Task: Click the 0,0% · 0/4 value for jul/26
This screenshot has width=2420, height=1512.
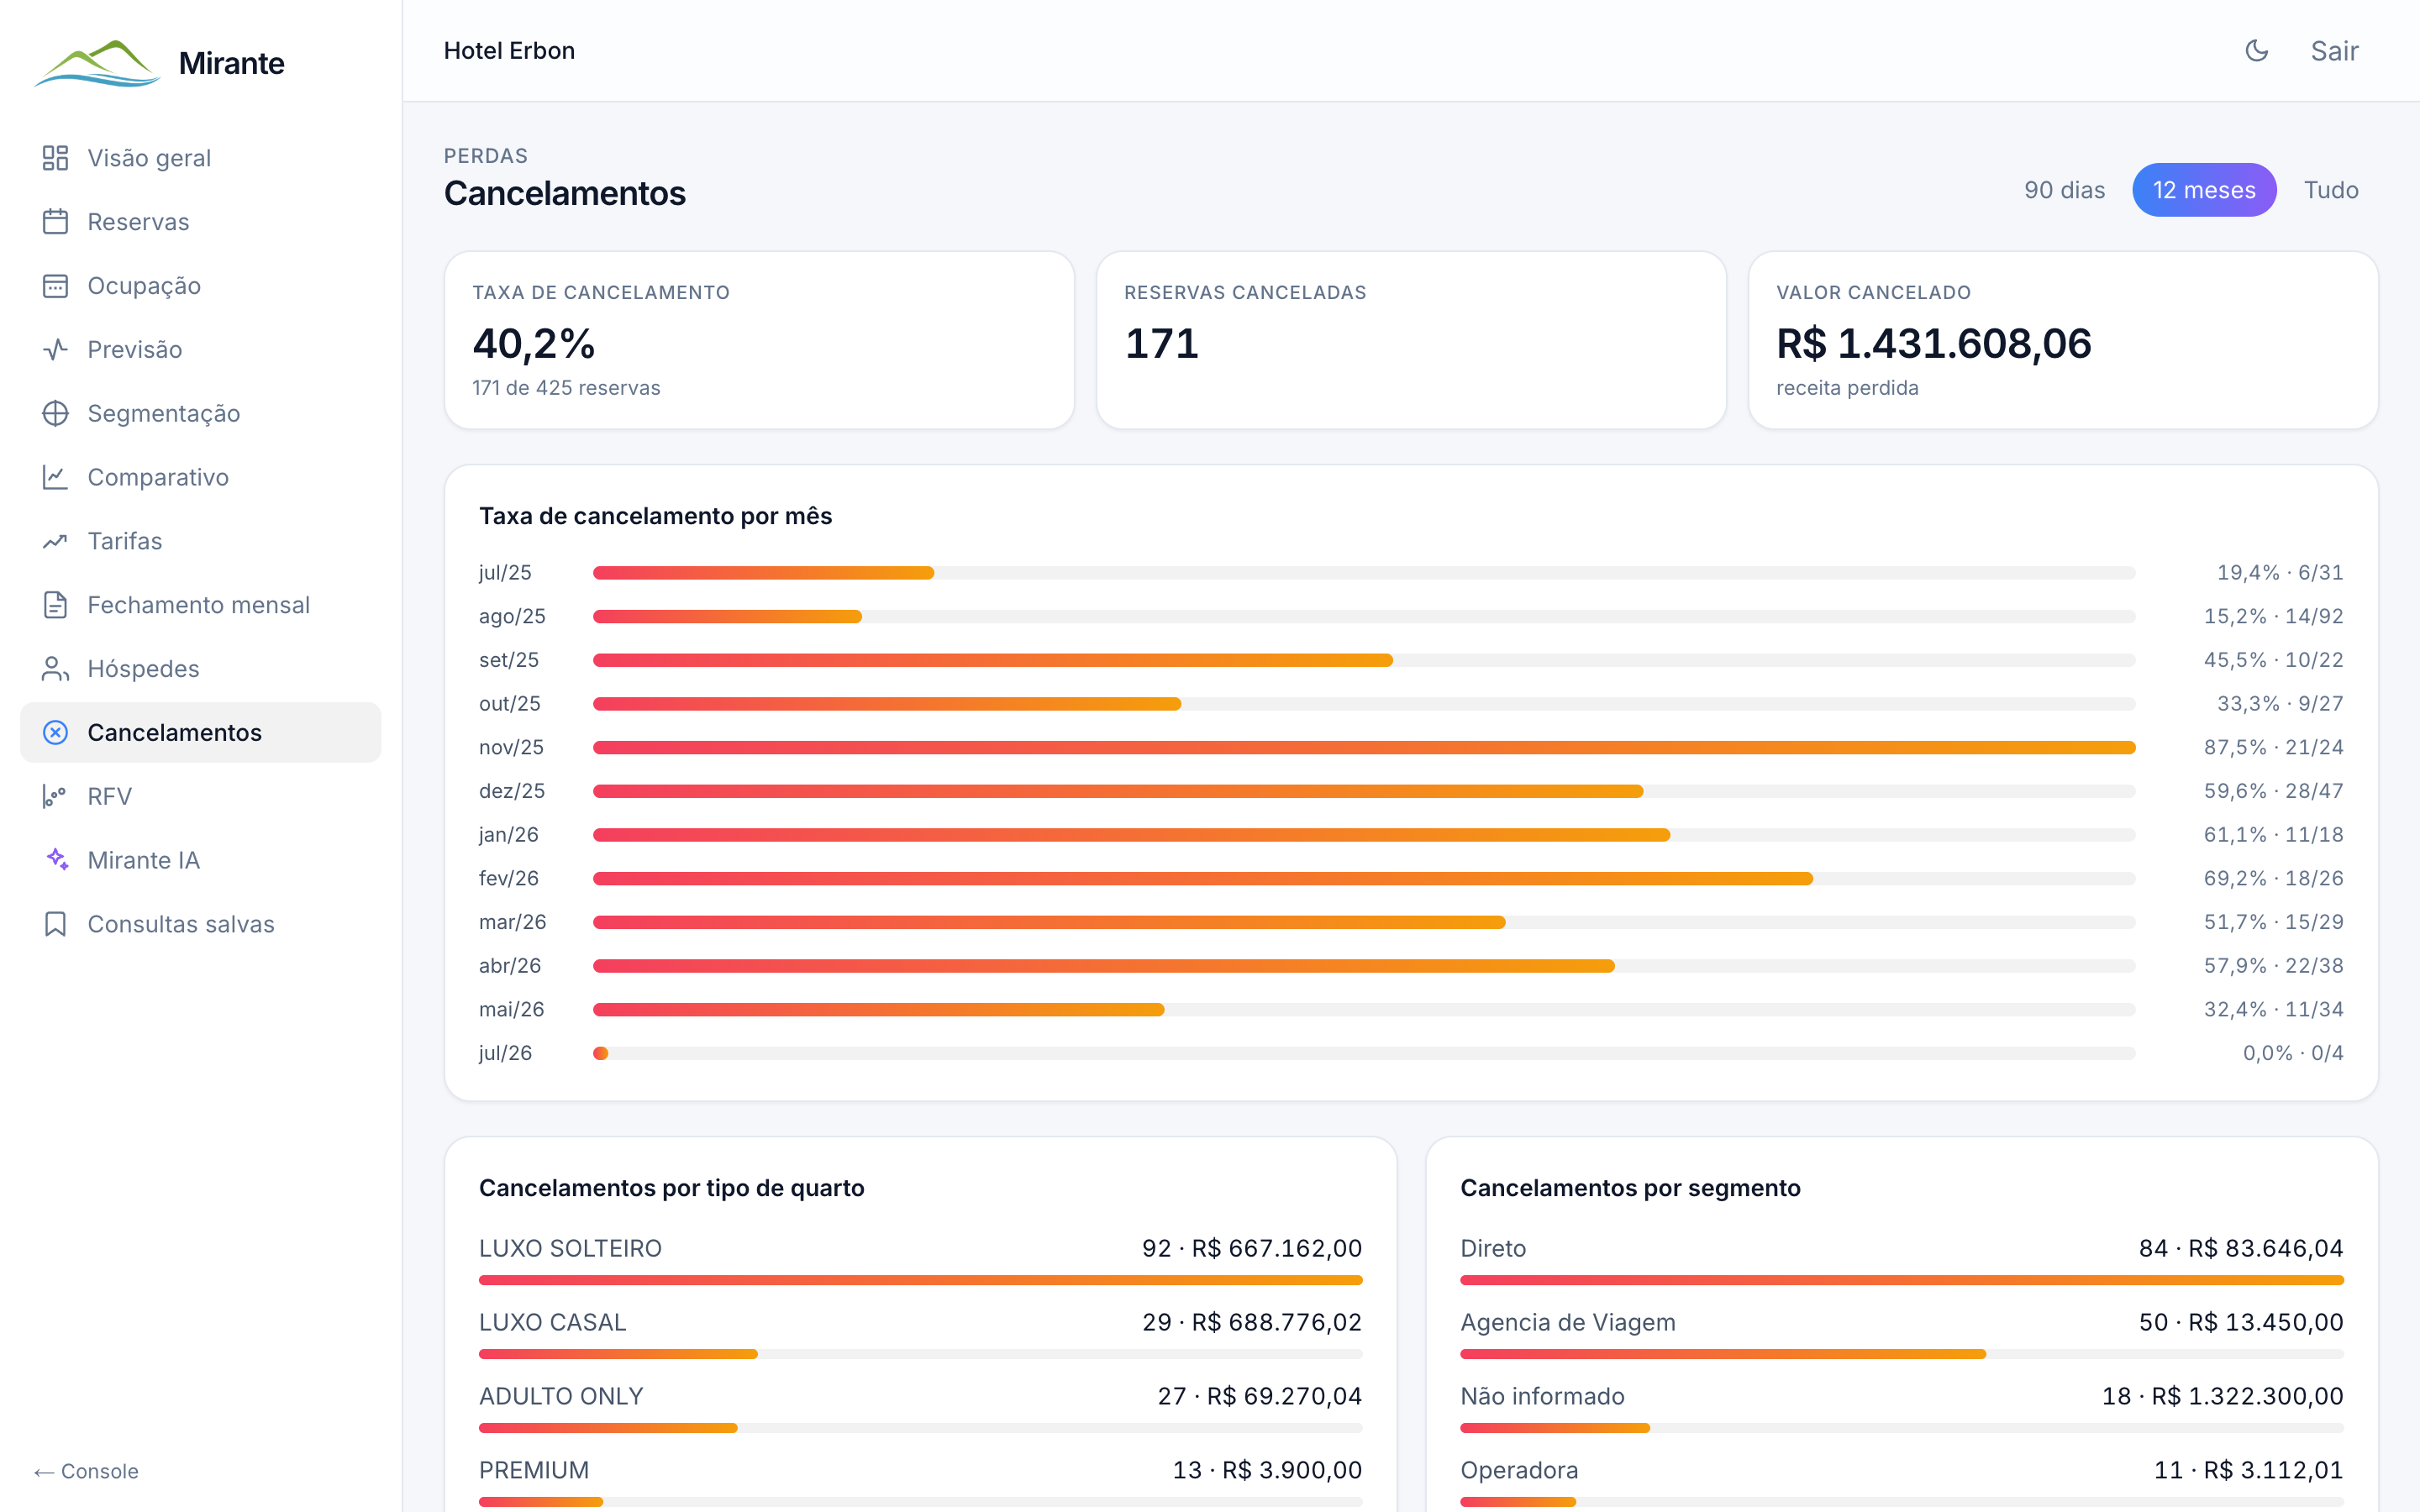Action: click(x=2292, y=1053)
